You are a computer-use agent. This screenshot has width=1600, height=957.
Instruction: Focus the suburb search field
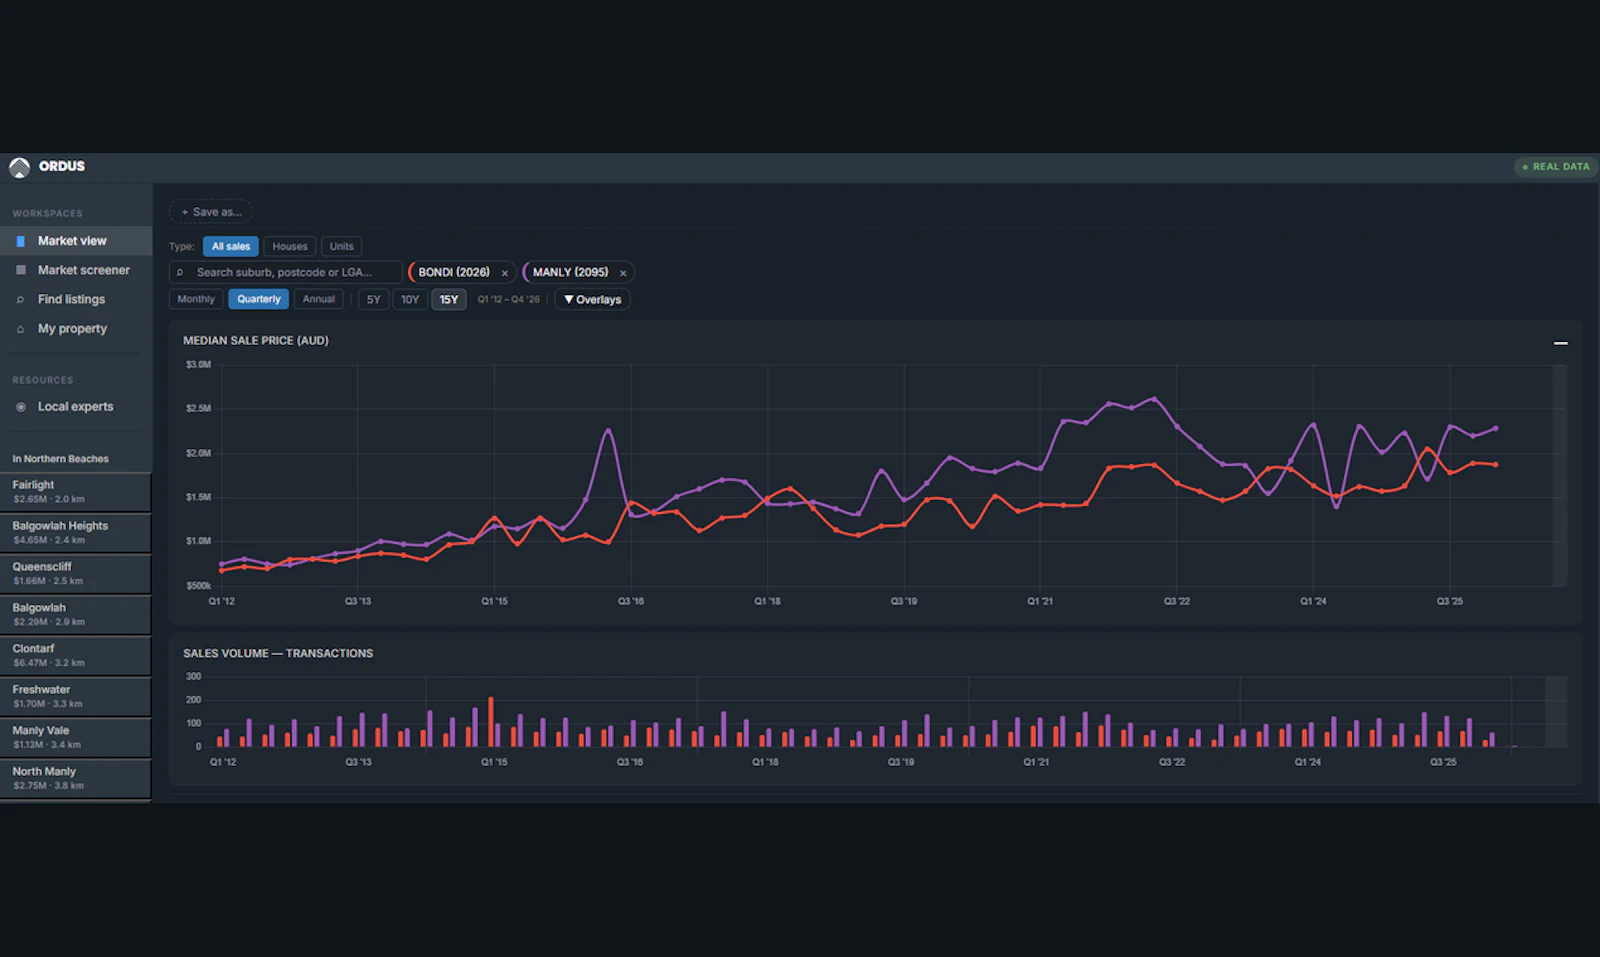(x=286, y=272)
